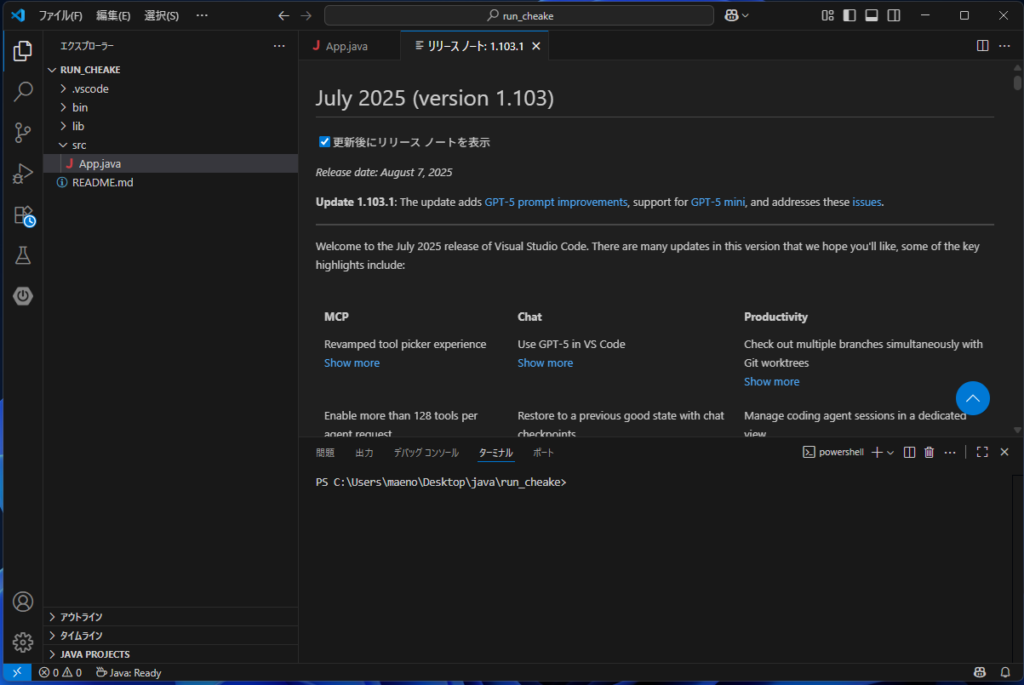Open Customize Layout icon

tap(827, 15)
